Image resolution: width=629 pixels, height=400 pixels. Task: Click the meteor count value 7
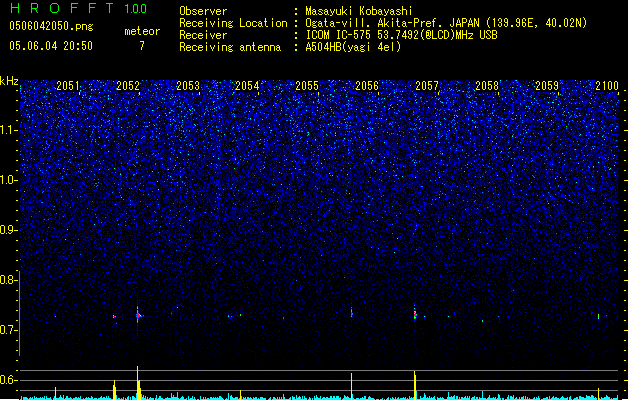(x=142, y=46)
